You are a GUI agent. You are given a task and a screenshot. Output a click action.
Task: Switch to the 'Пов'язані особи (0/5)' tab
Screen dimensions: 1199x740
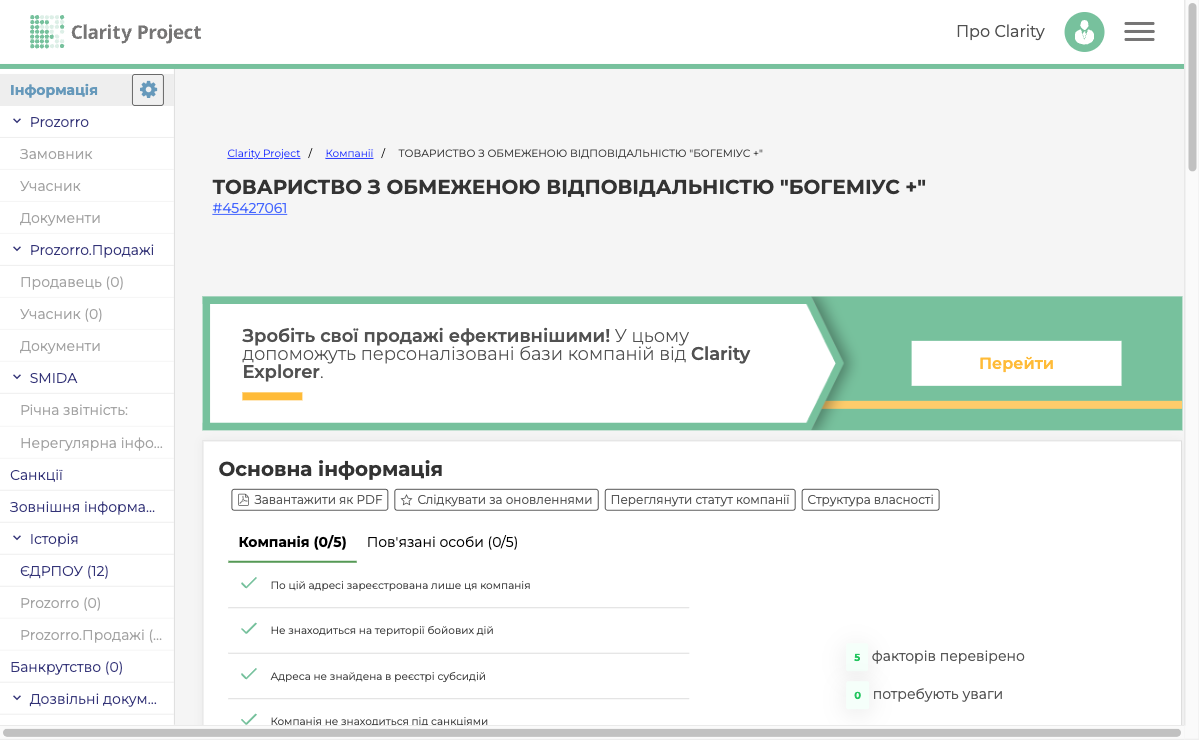pyautogui.click(x=444, y=541)
